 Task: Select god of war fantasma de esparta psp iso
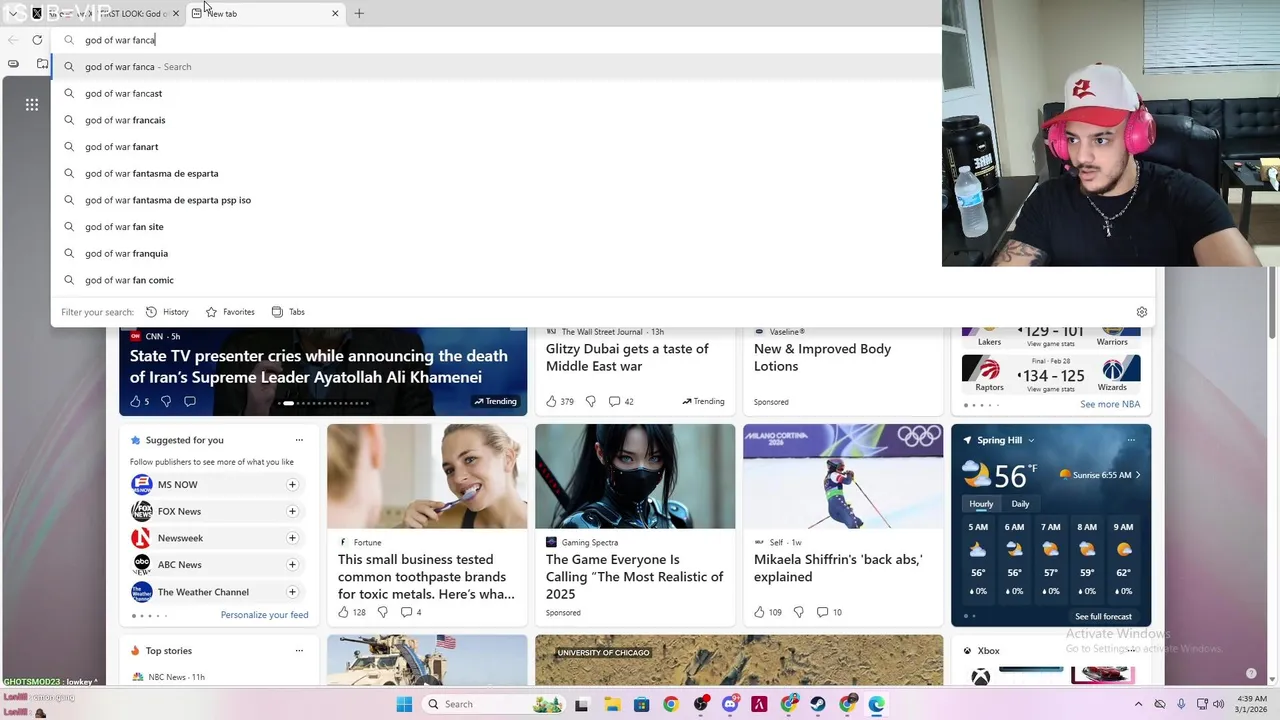point(497,200)
